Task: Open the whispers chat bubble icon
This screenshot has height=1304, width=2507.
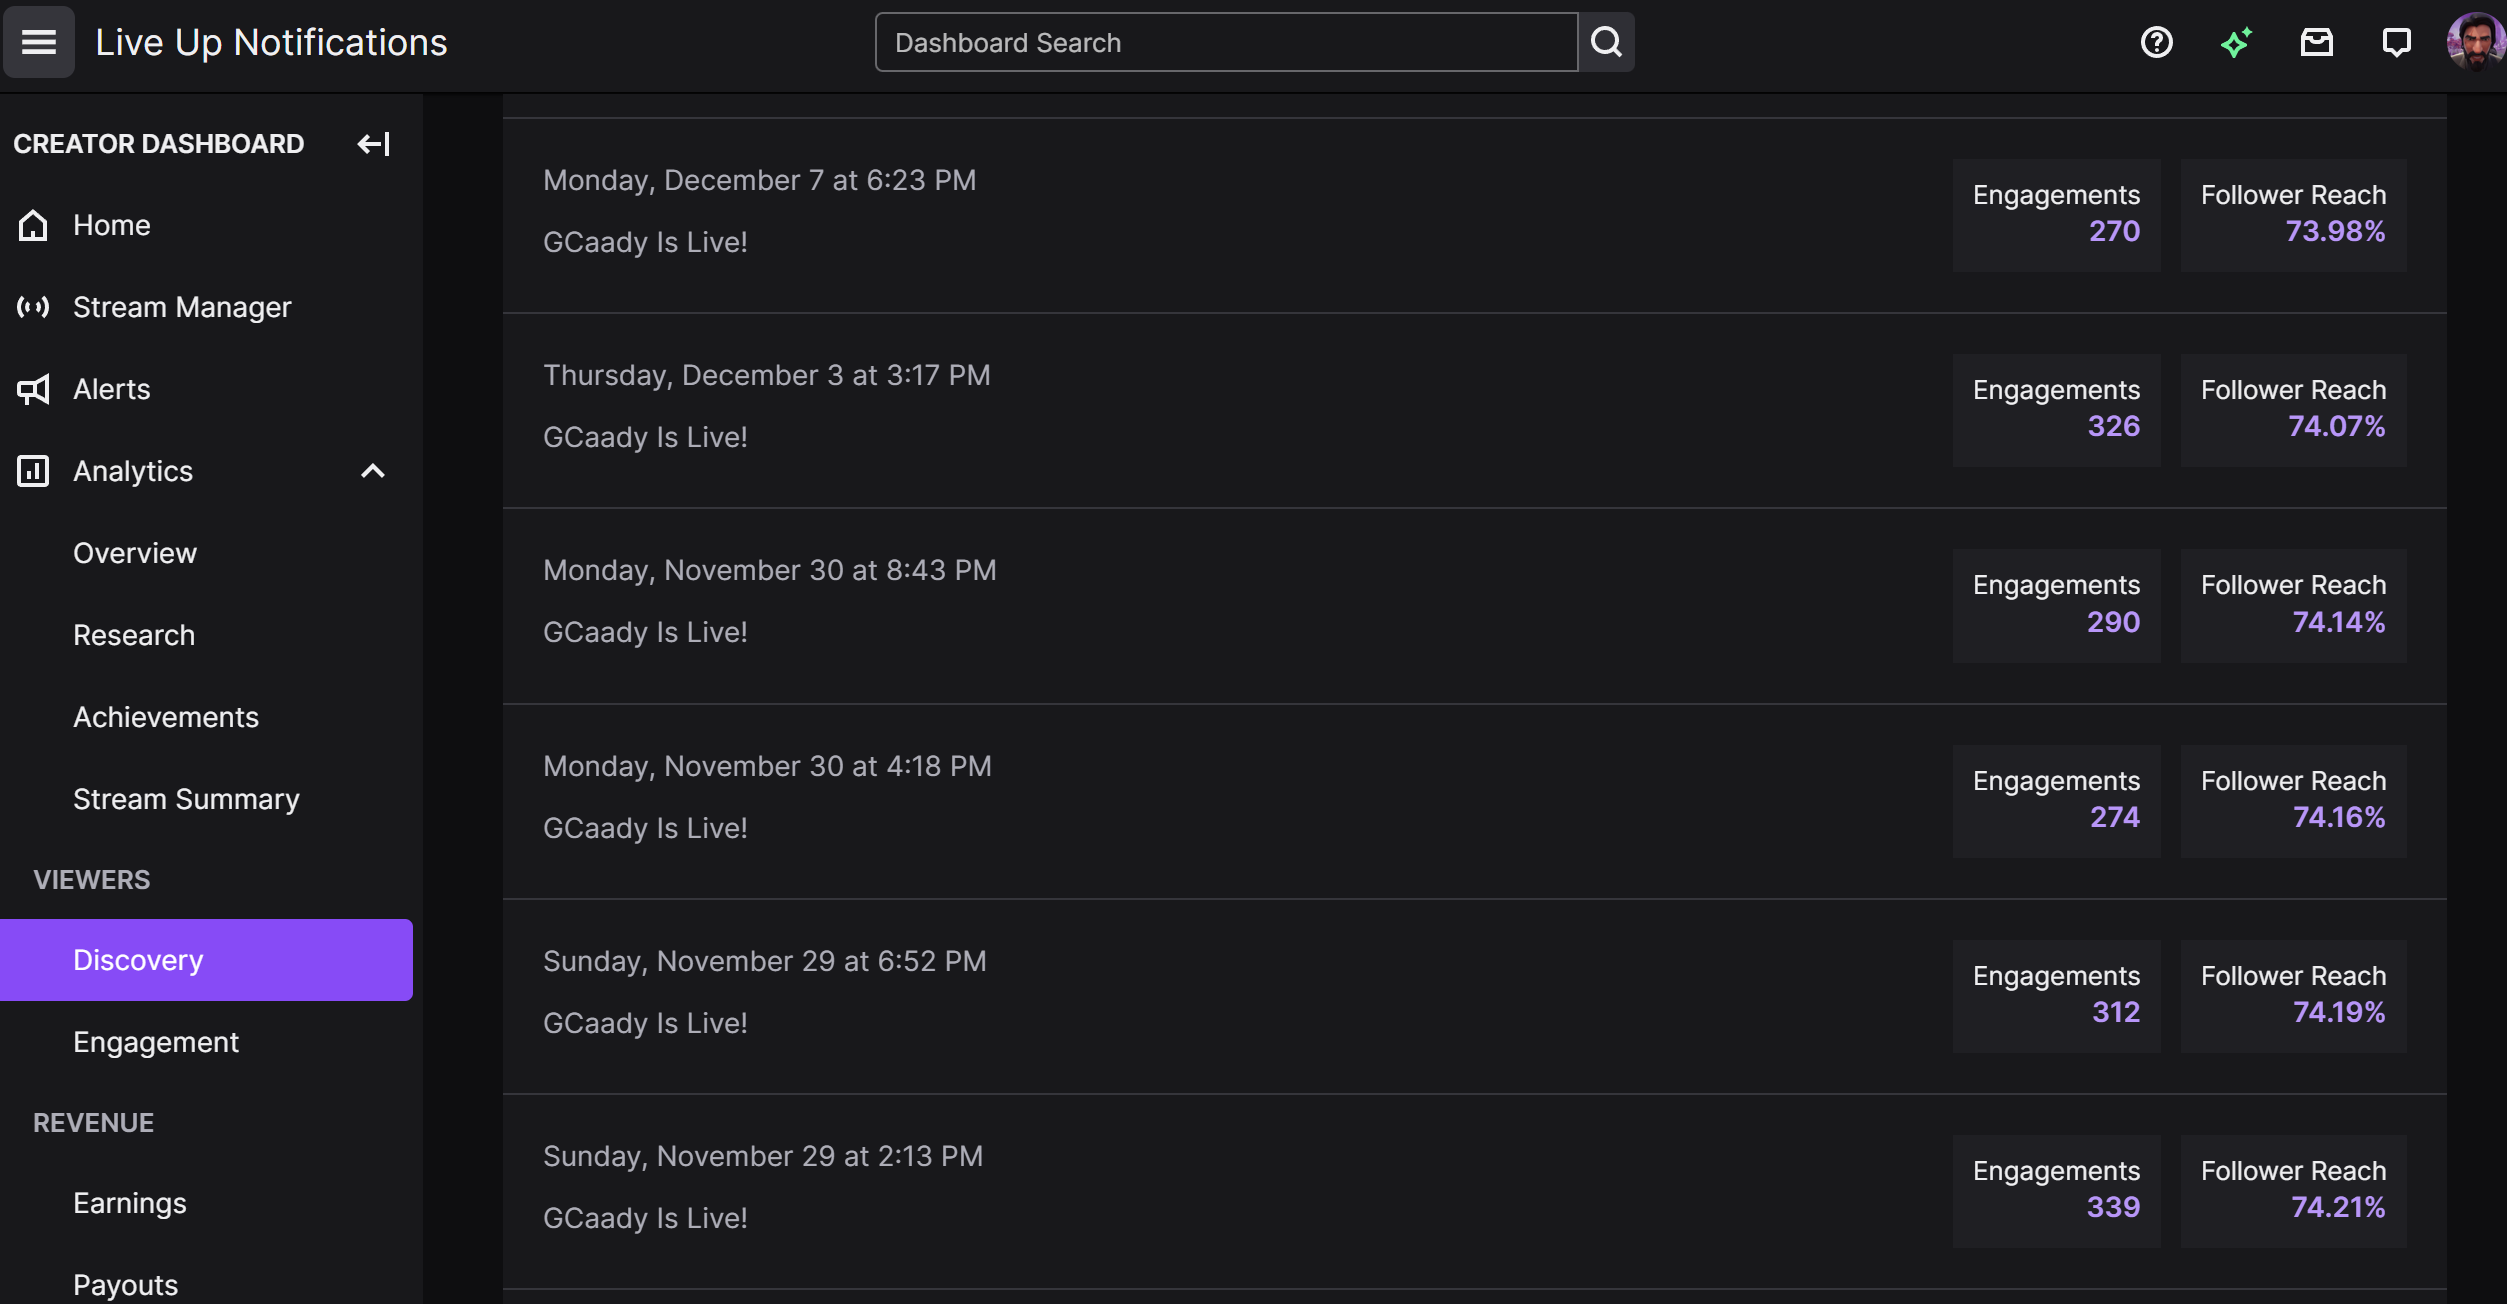Action: [x=2396, y=42]
